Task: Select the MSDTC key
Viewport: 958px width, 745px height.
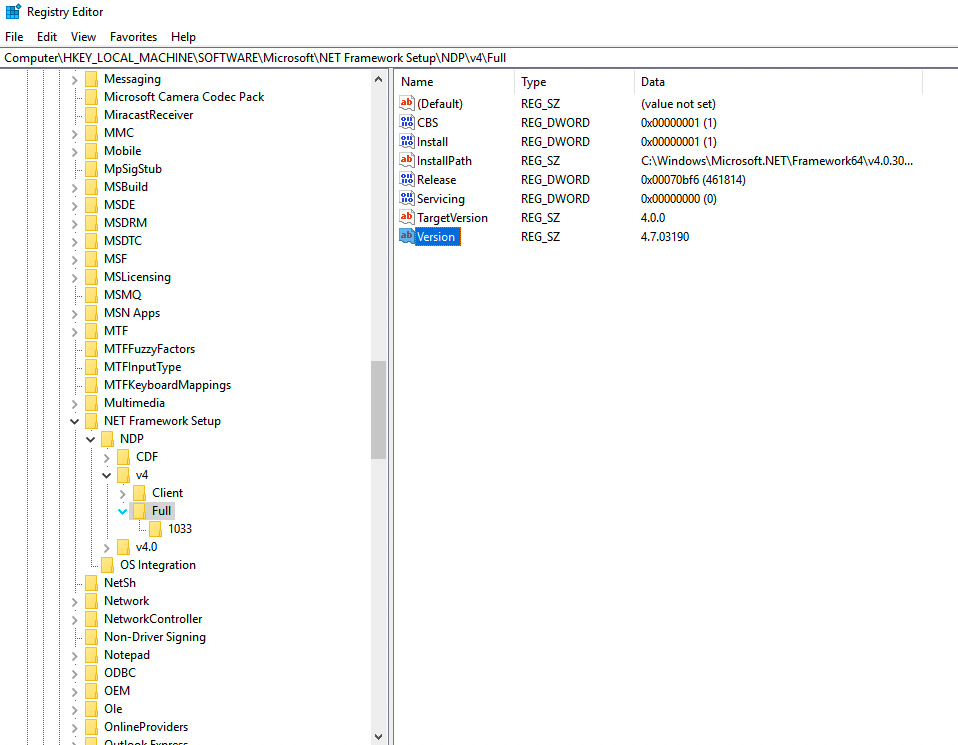Action: 123,241
